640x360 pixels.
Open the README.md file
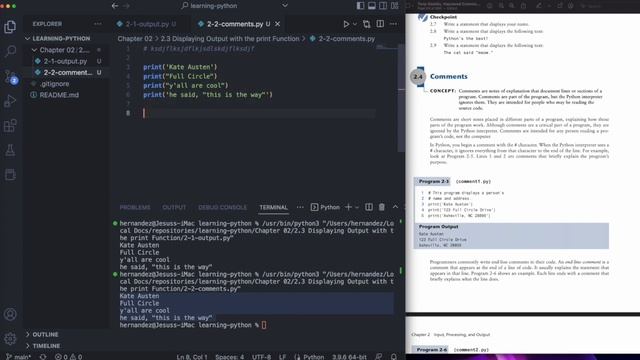tap(59, 95)
